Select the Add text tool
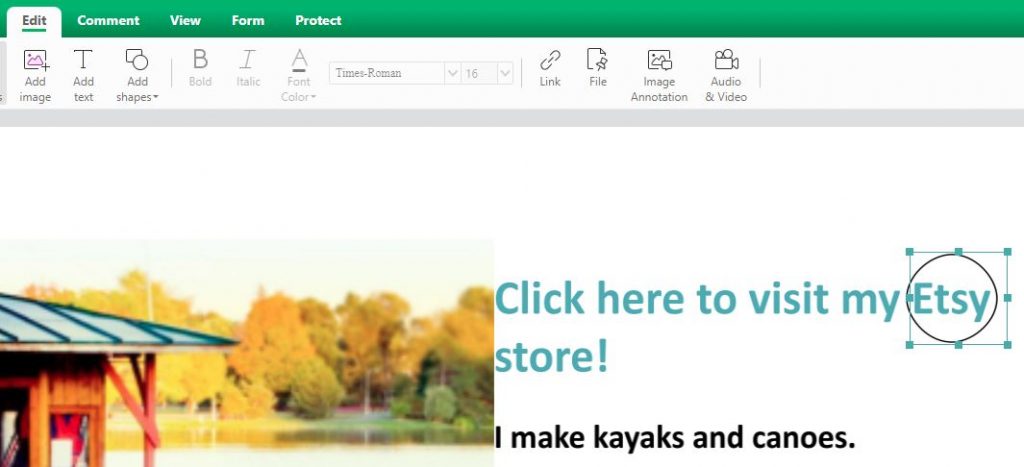This screenshot has width=1024, height=467. (x=83, y=75)
